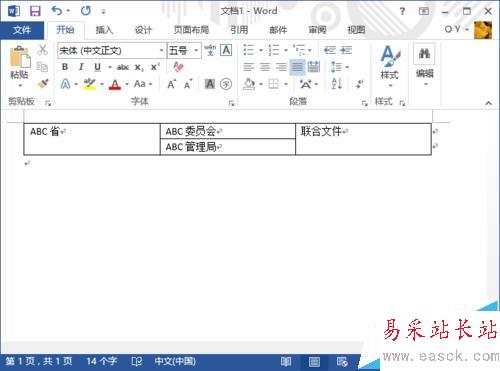Click the Save icon in quick access toolbar
This screenshot has height=371, width=500.
(x=35, y=11)
